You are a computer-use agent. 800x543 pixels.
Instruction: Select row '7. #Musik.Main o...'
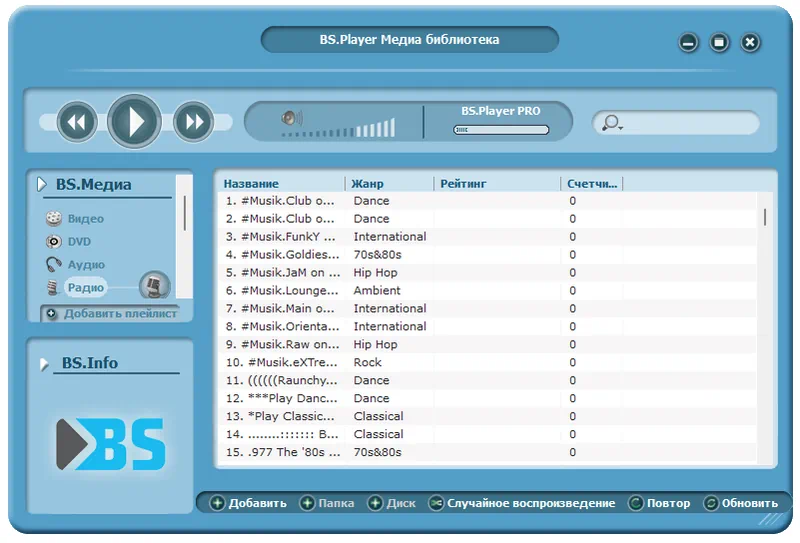(x=487, y=308)
